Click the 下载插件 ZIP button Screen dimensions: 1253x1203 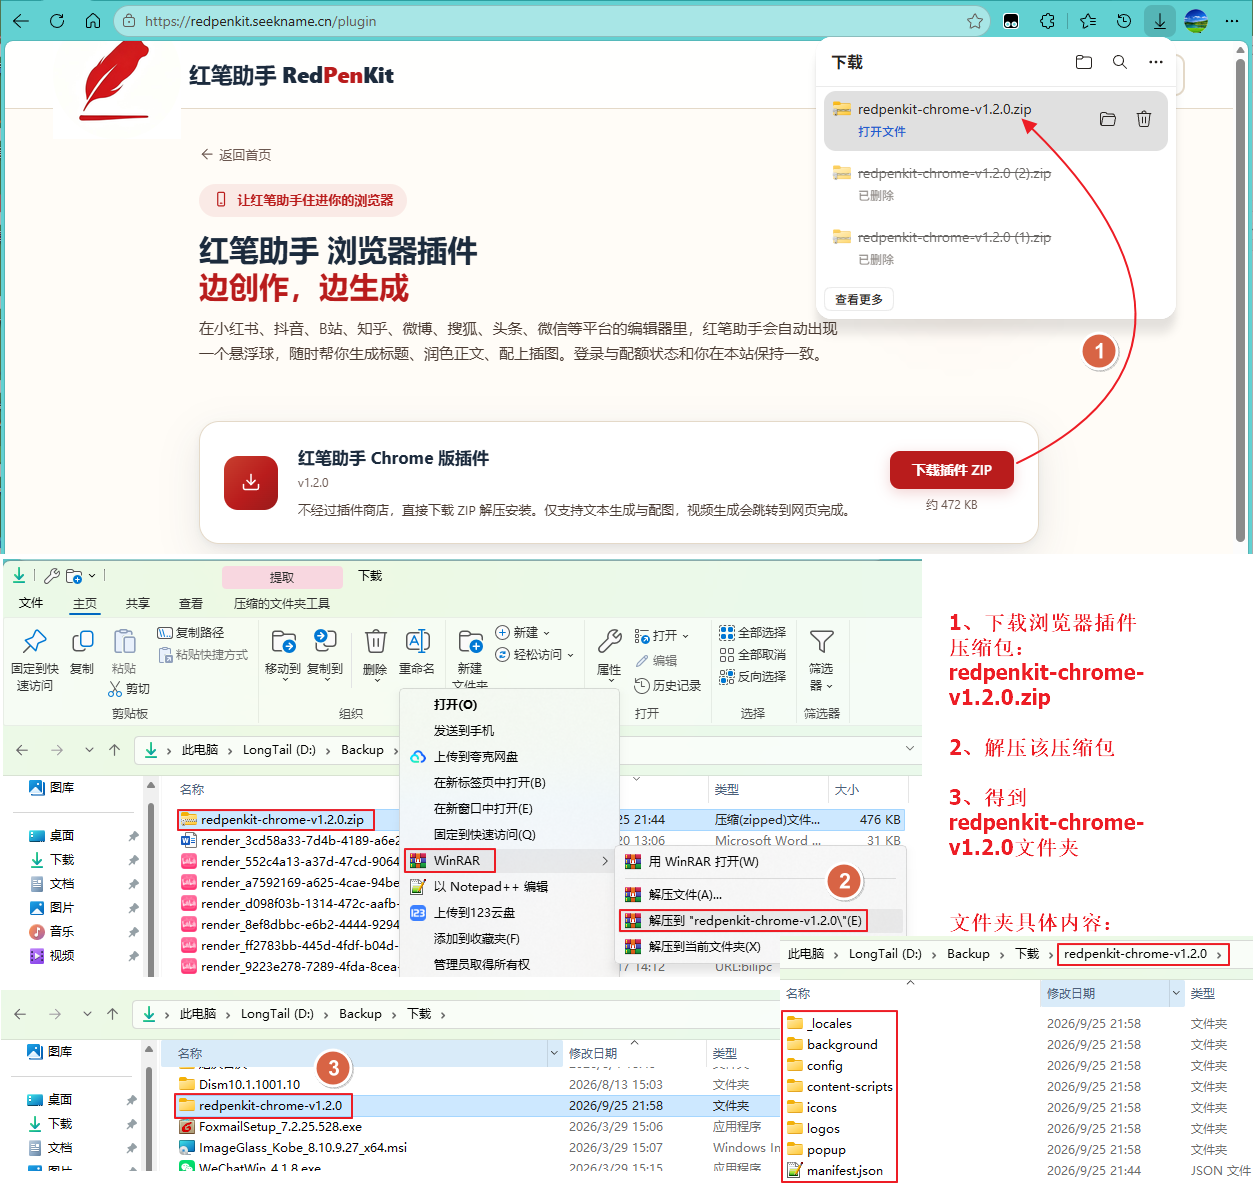(952, 470)
